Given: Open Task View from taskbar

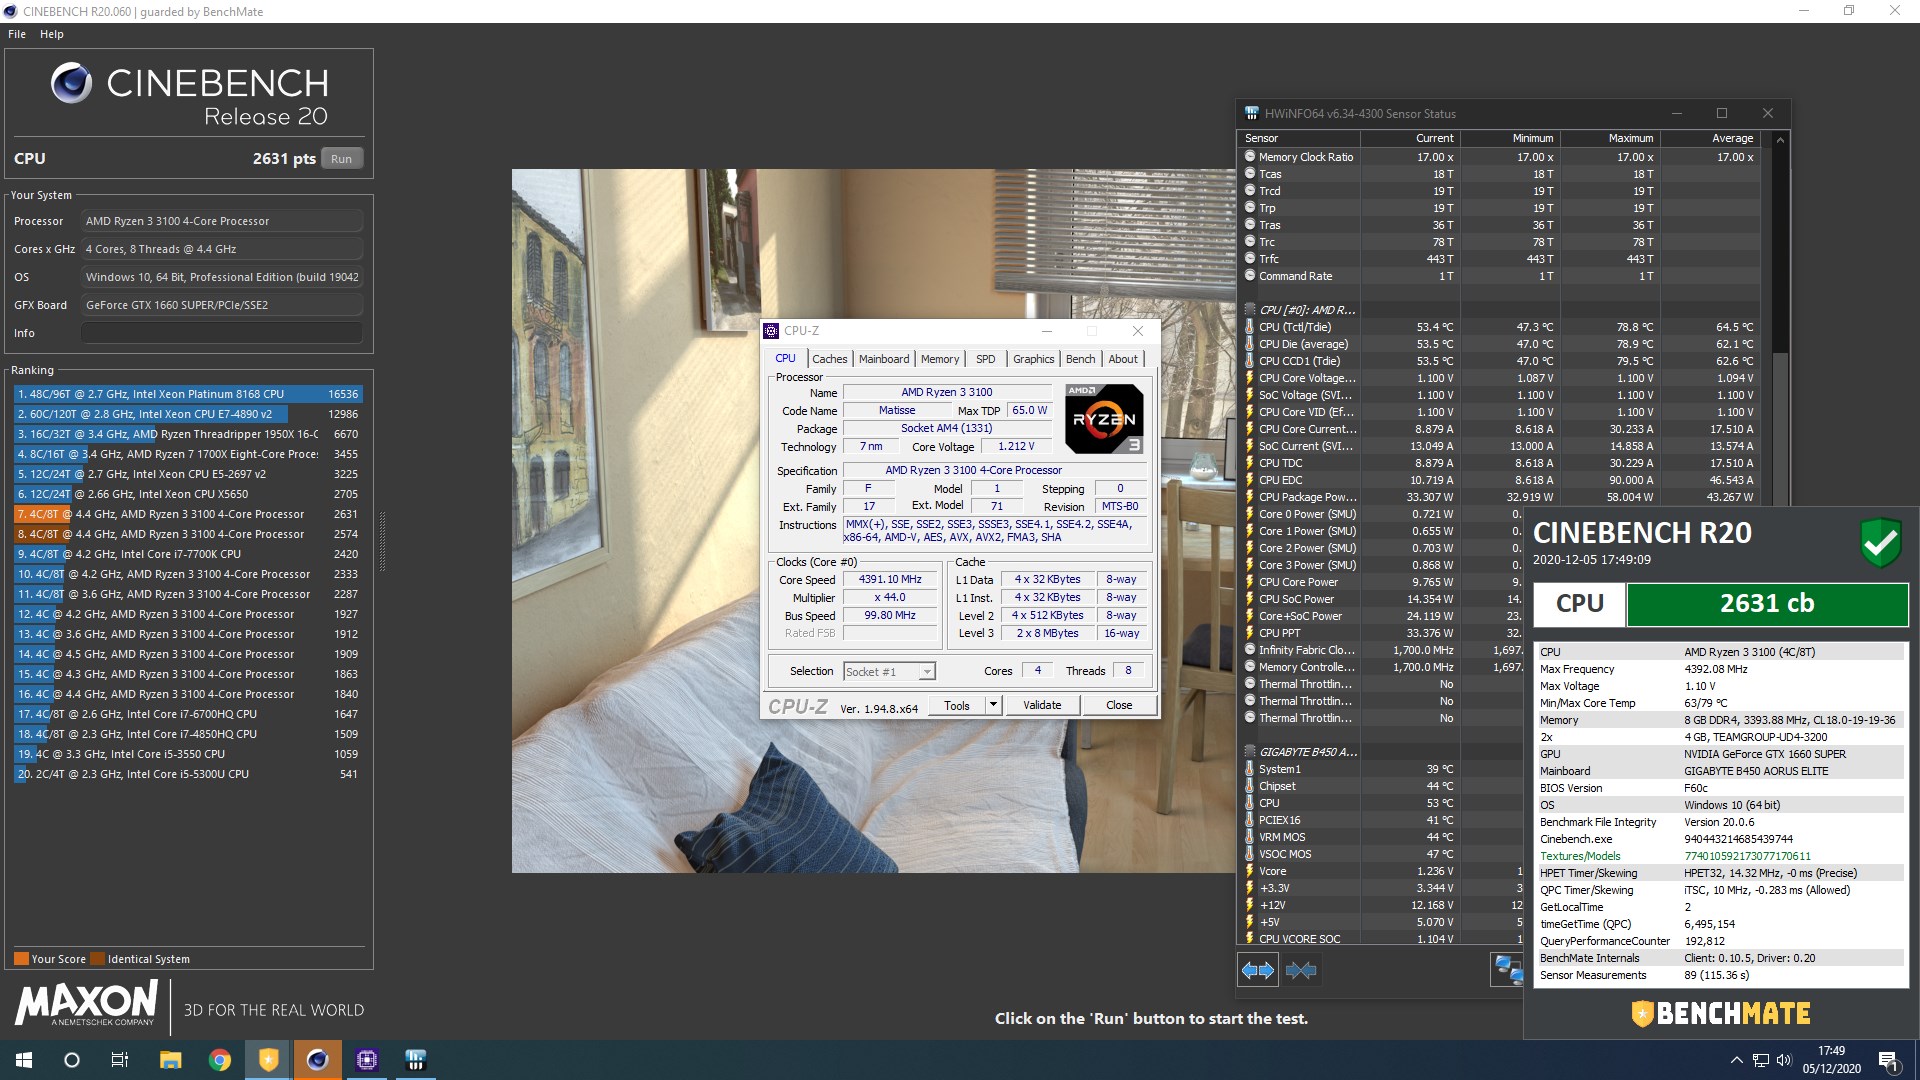Looking at the screenshot, I should [x=120, y=1060].
